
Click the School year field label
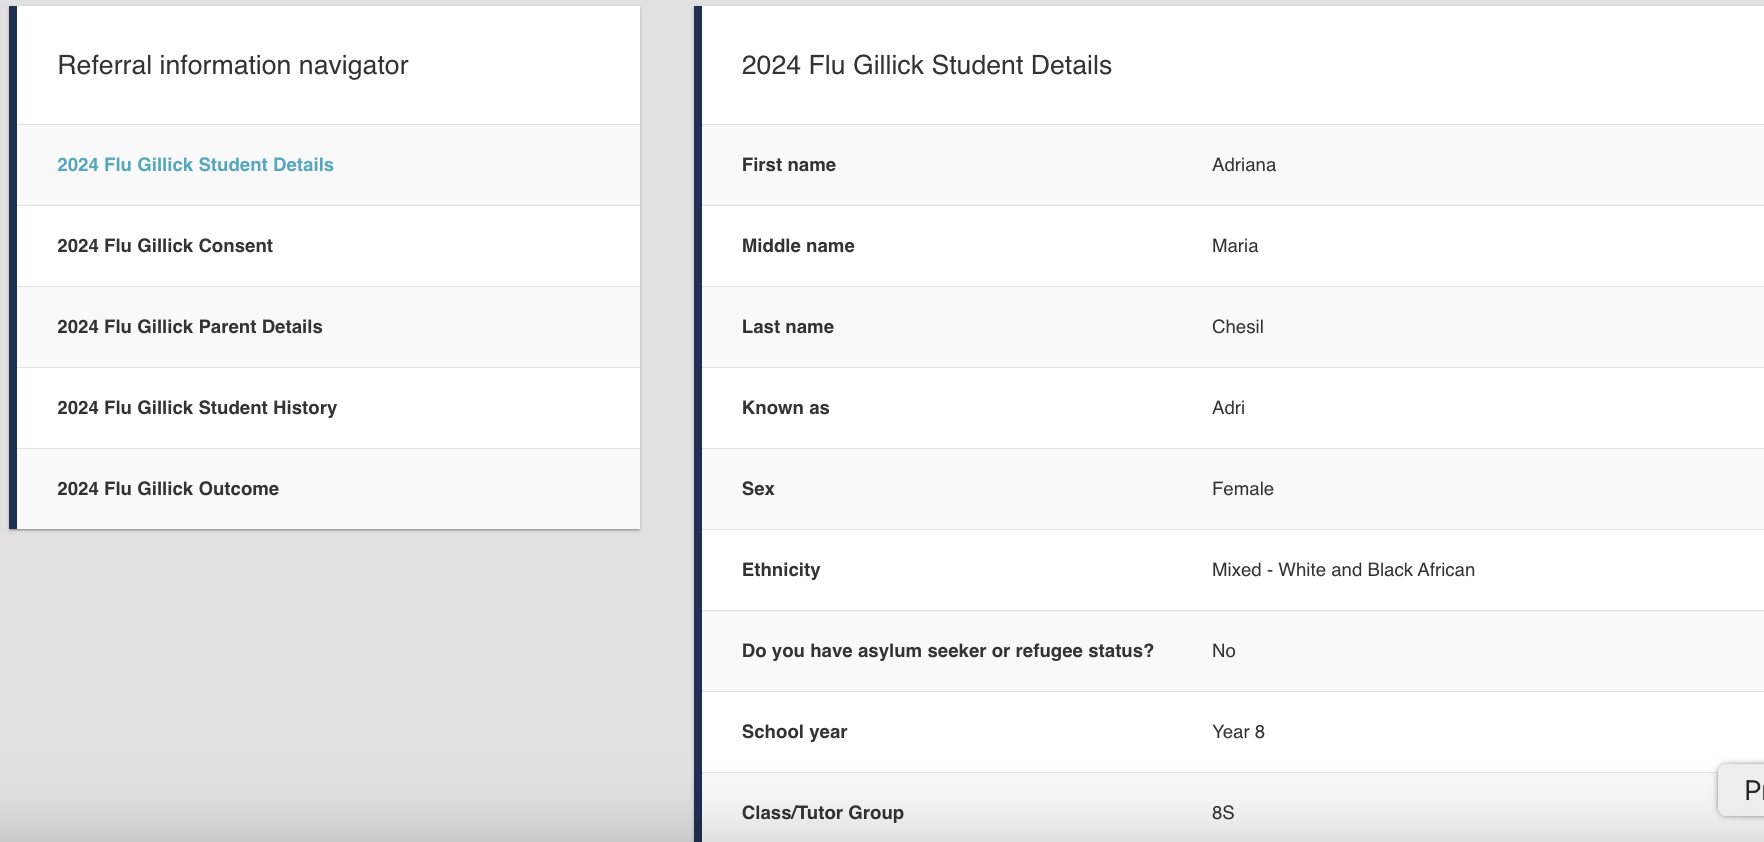[794, 732]
